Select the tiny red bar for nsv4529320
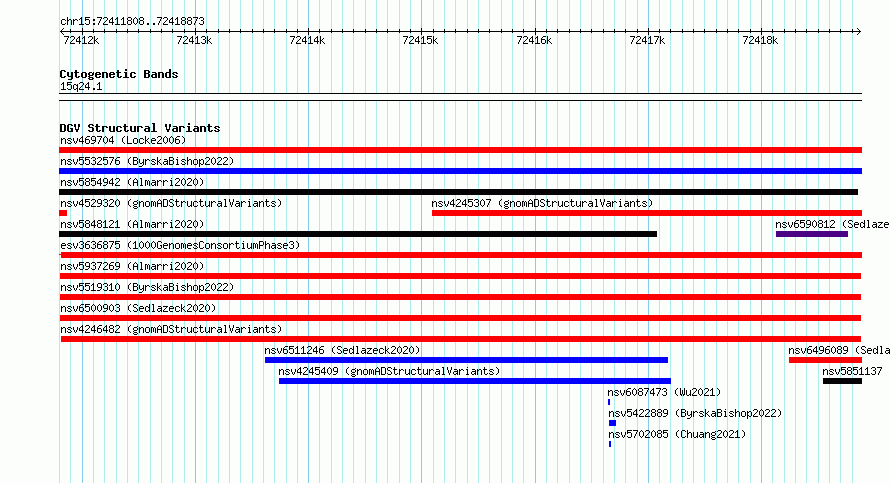Viewport: 890px width, 483px height. pyautogui.click(x=63, y=213)
